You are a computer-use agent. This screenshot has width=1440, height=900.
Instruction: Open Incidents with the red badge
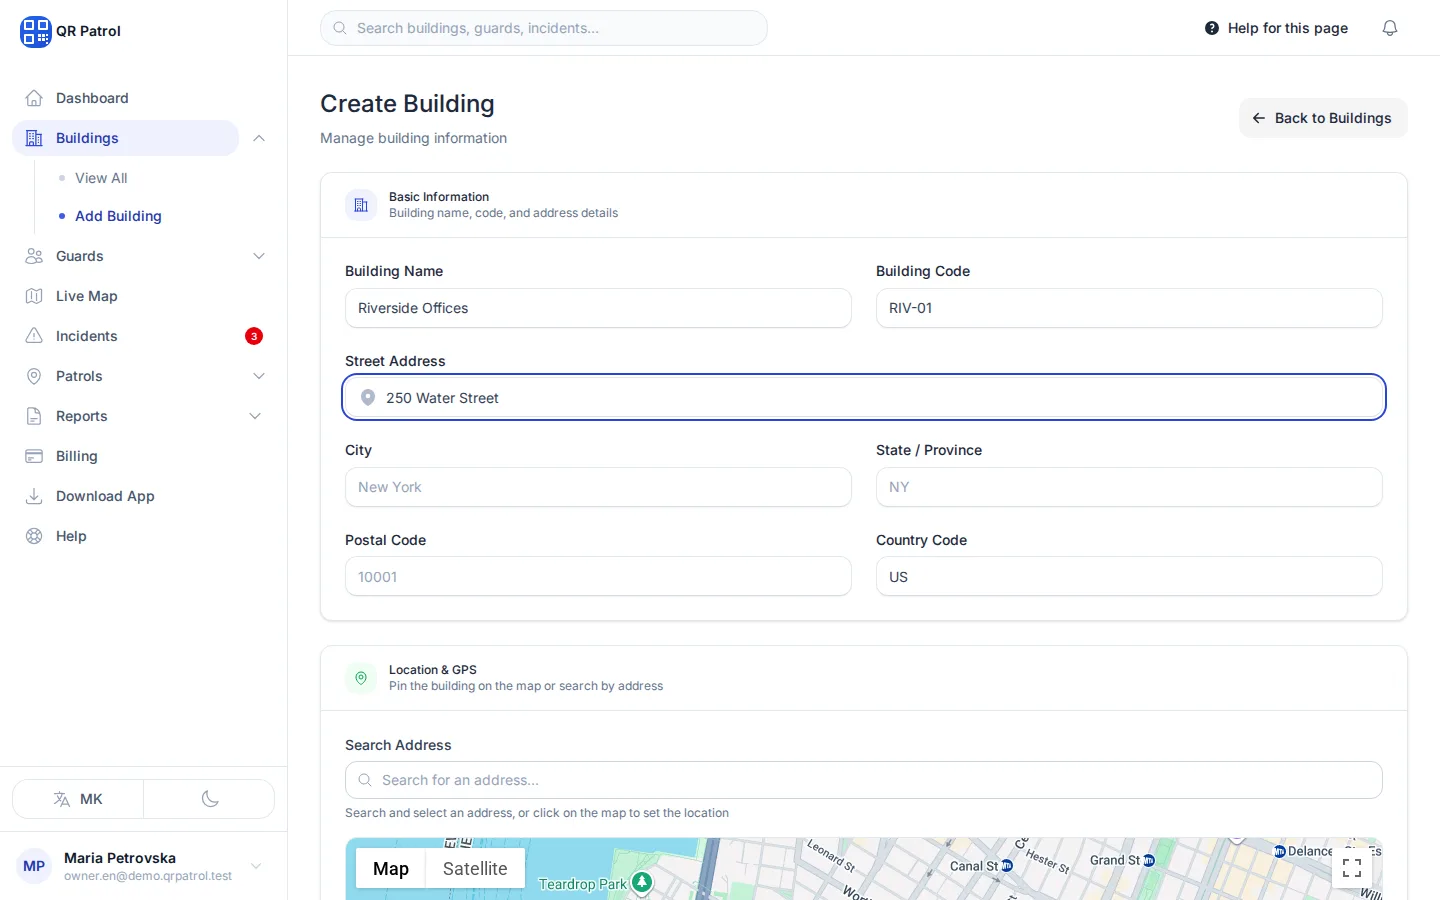[144, 336]
